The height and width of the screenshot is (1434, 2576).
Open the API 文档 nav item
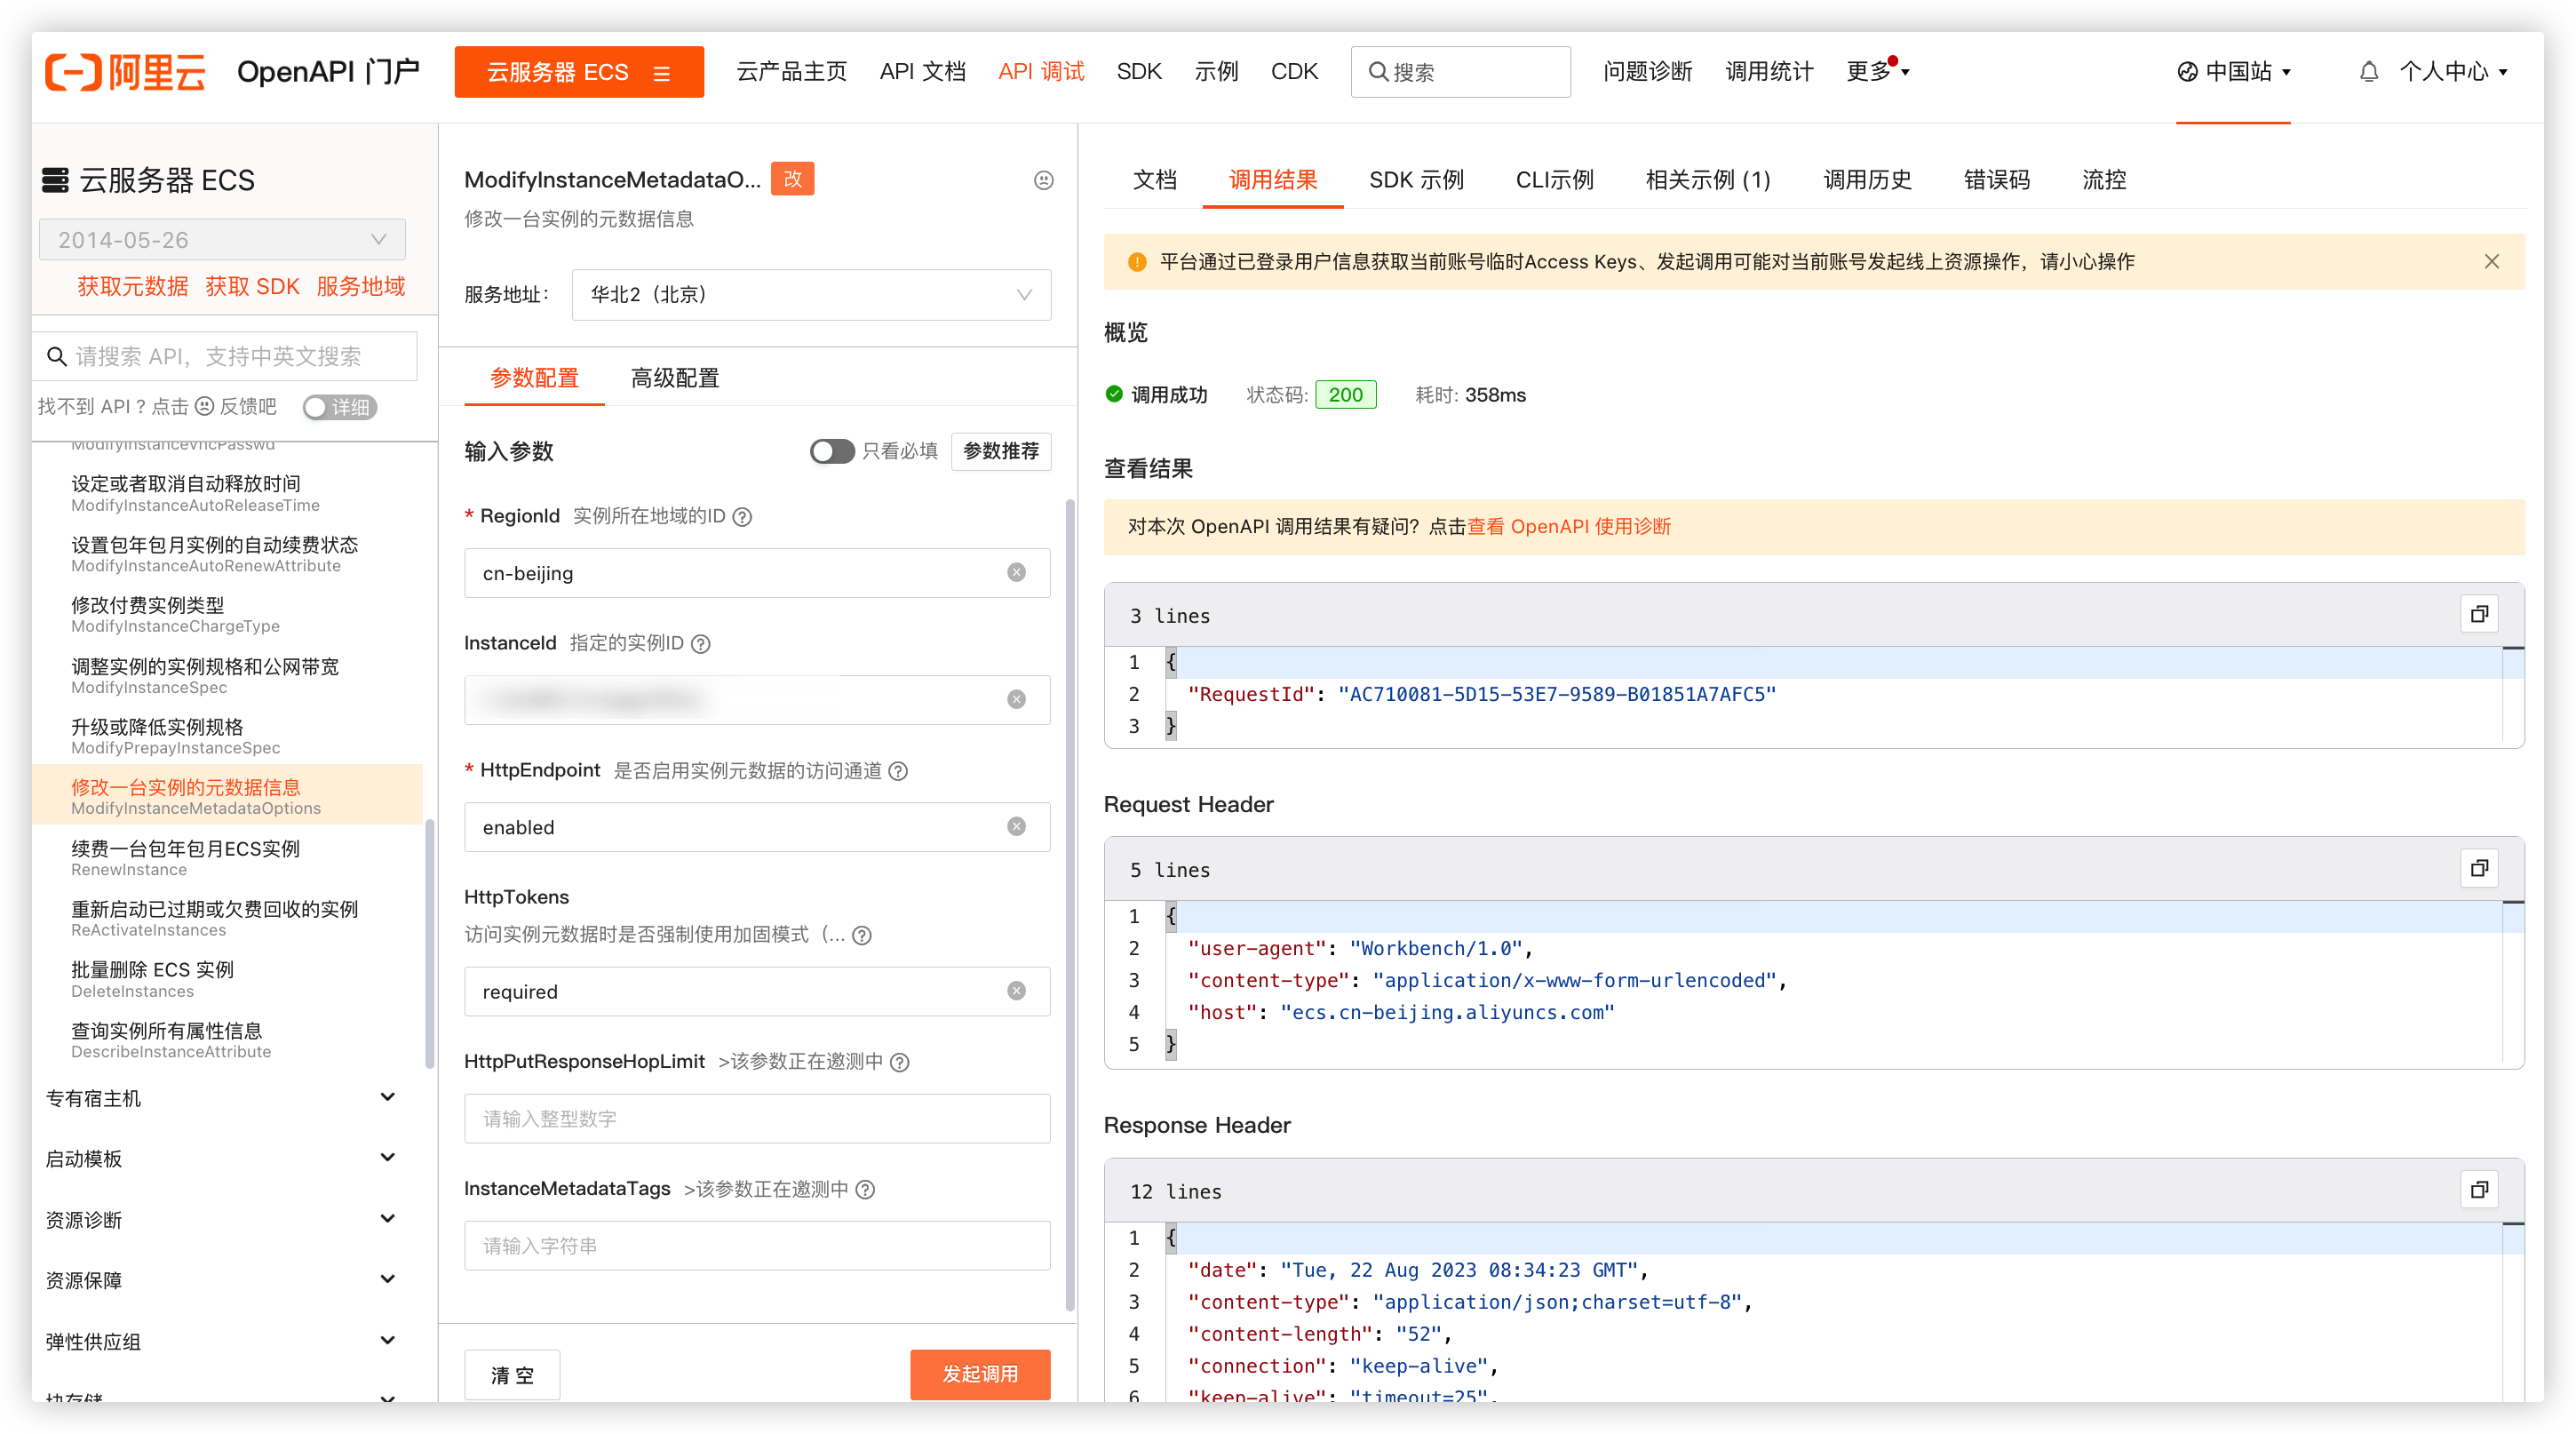pos(922,72)
